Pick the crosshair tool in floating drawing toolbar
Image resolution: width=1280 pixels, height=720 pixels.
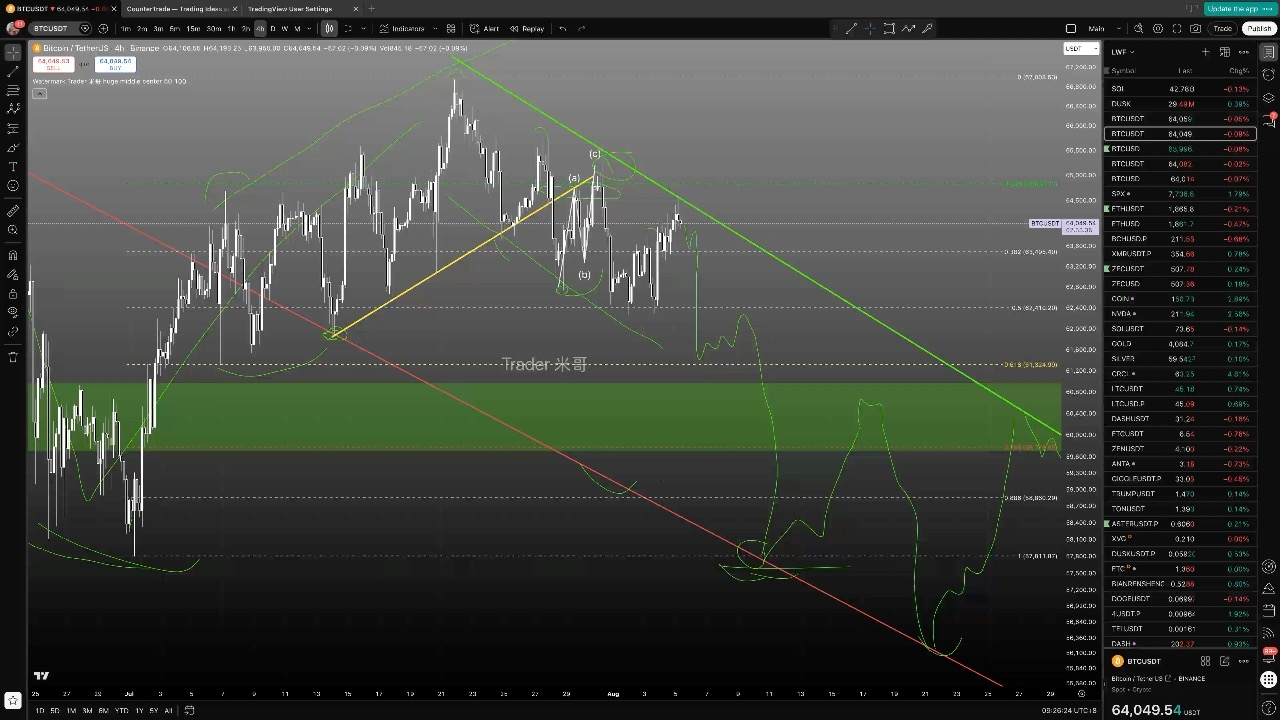pyautogui.click(x=870, y=28)
